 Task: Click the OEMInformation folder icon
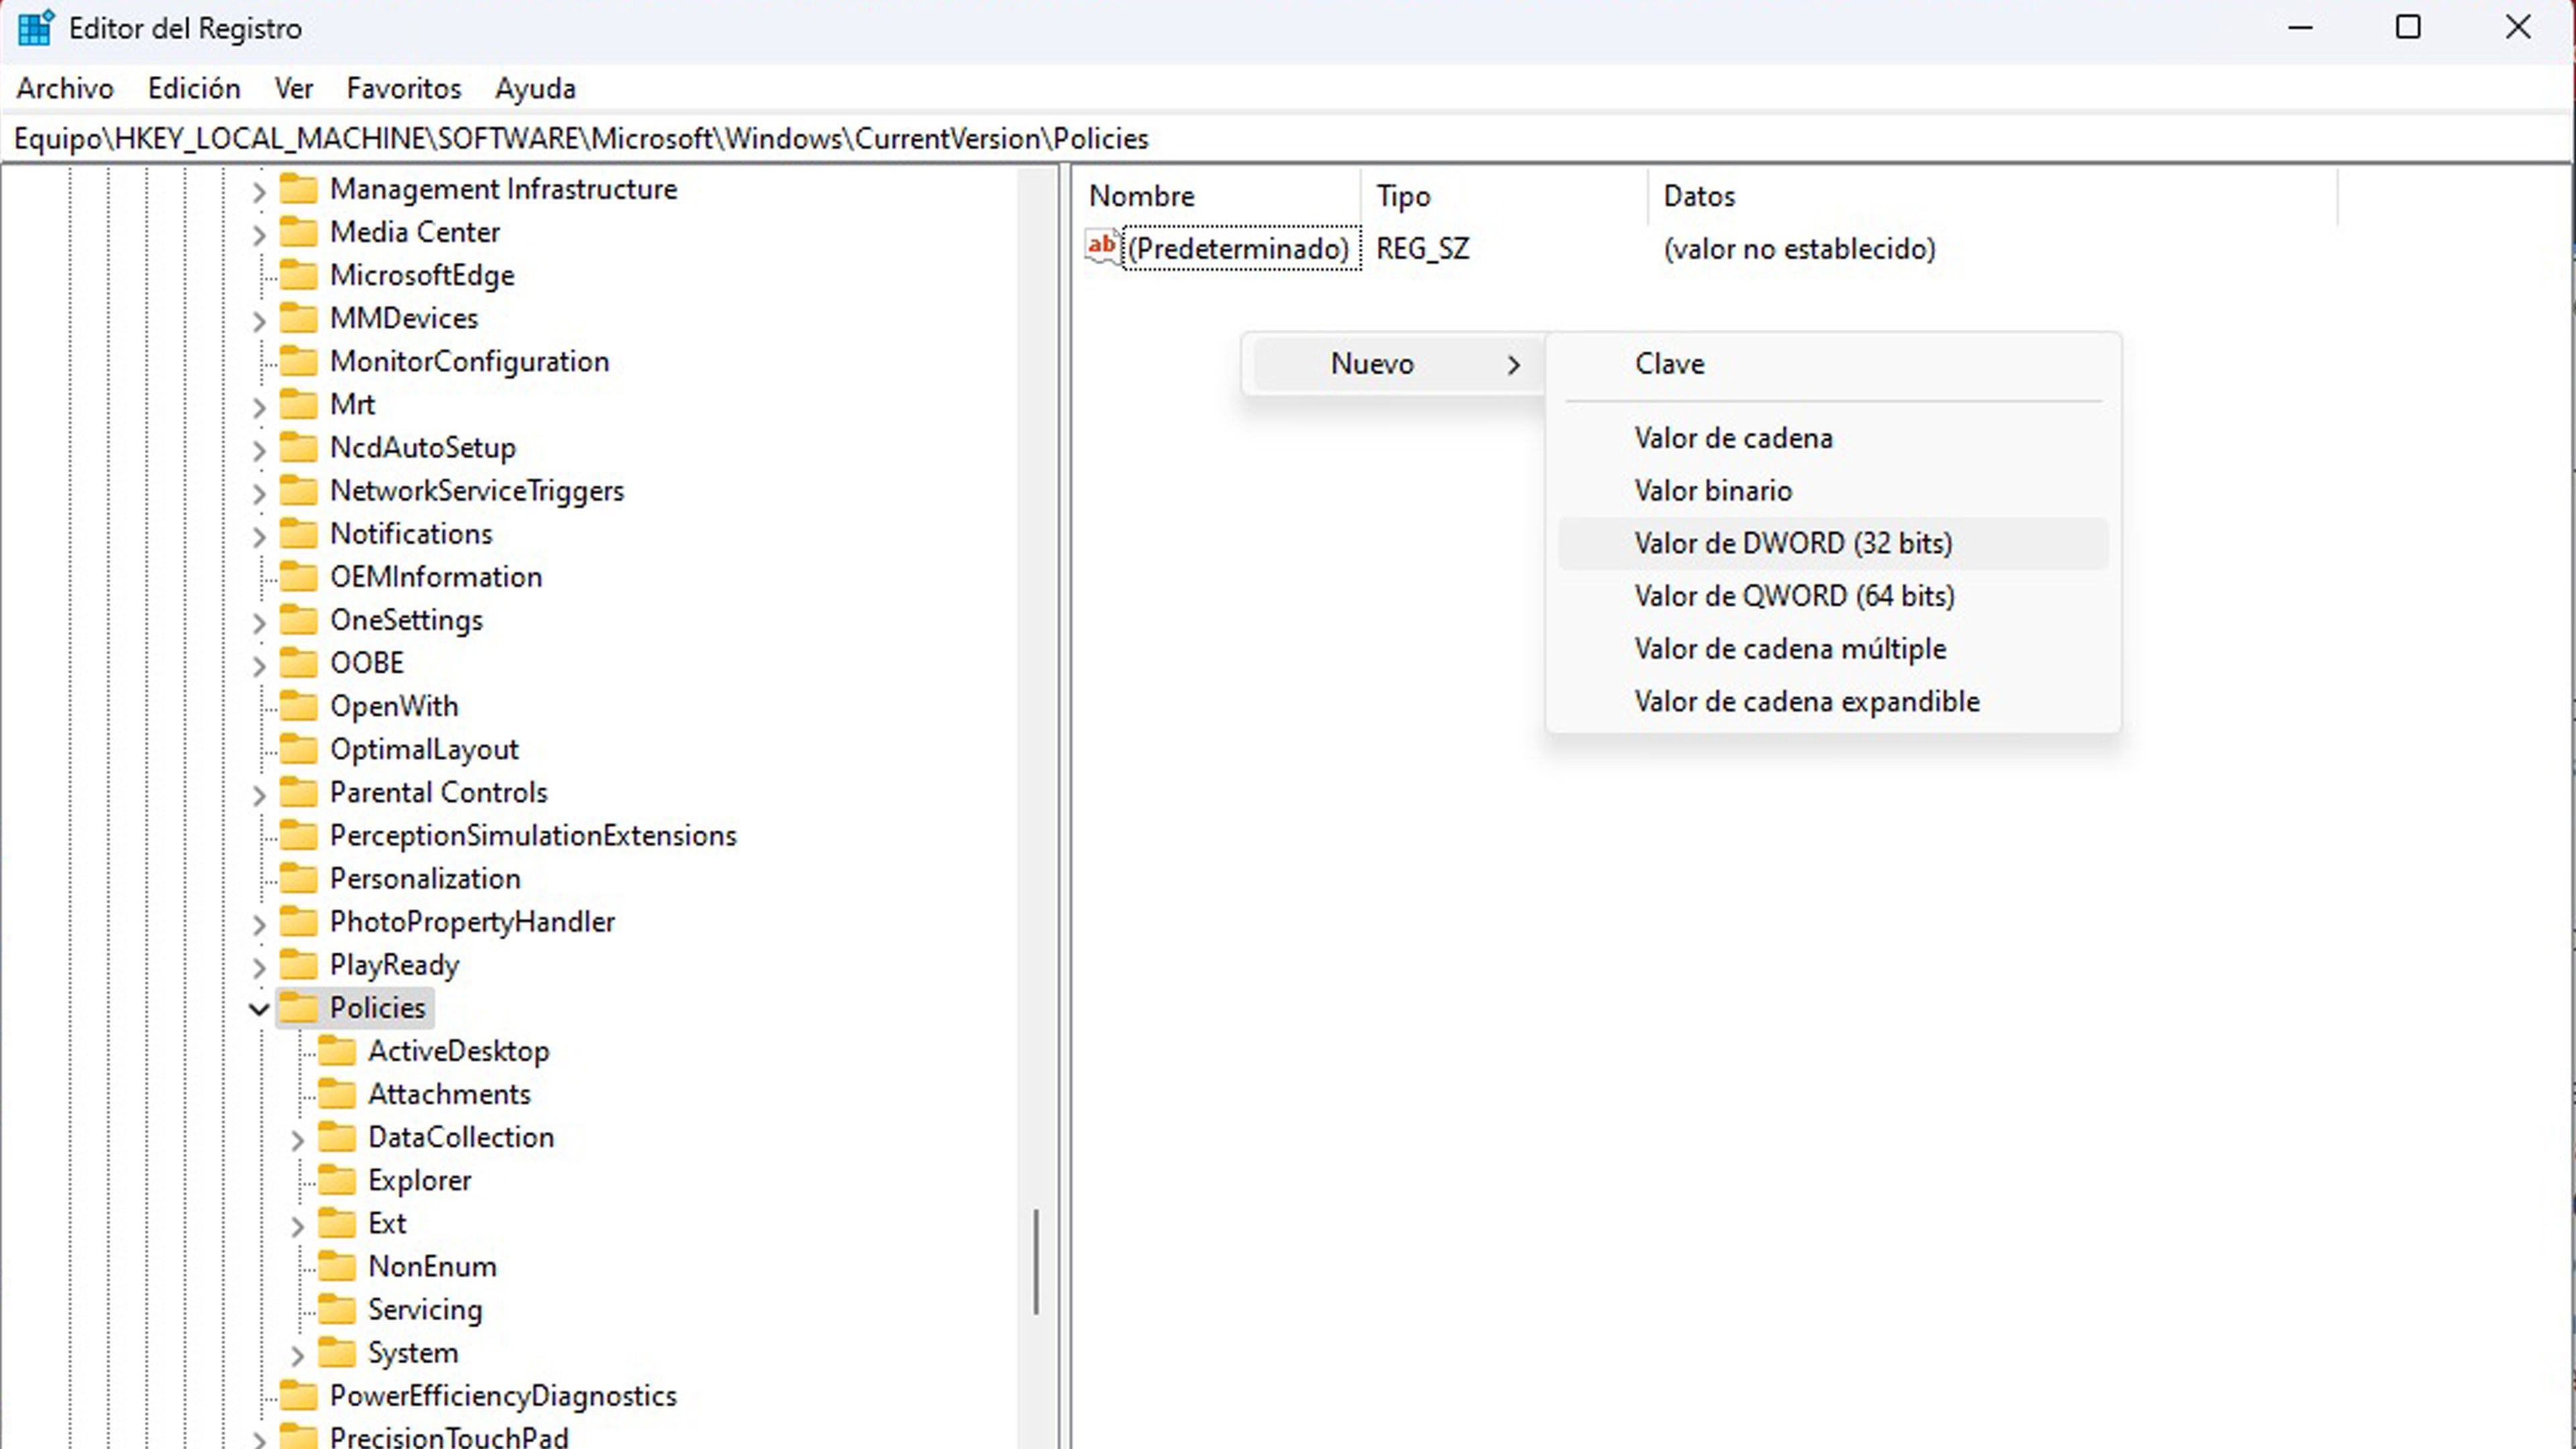point(298,576)
